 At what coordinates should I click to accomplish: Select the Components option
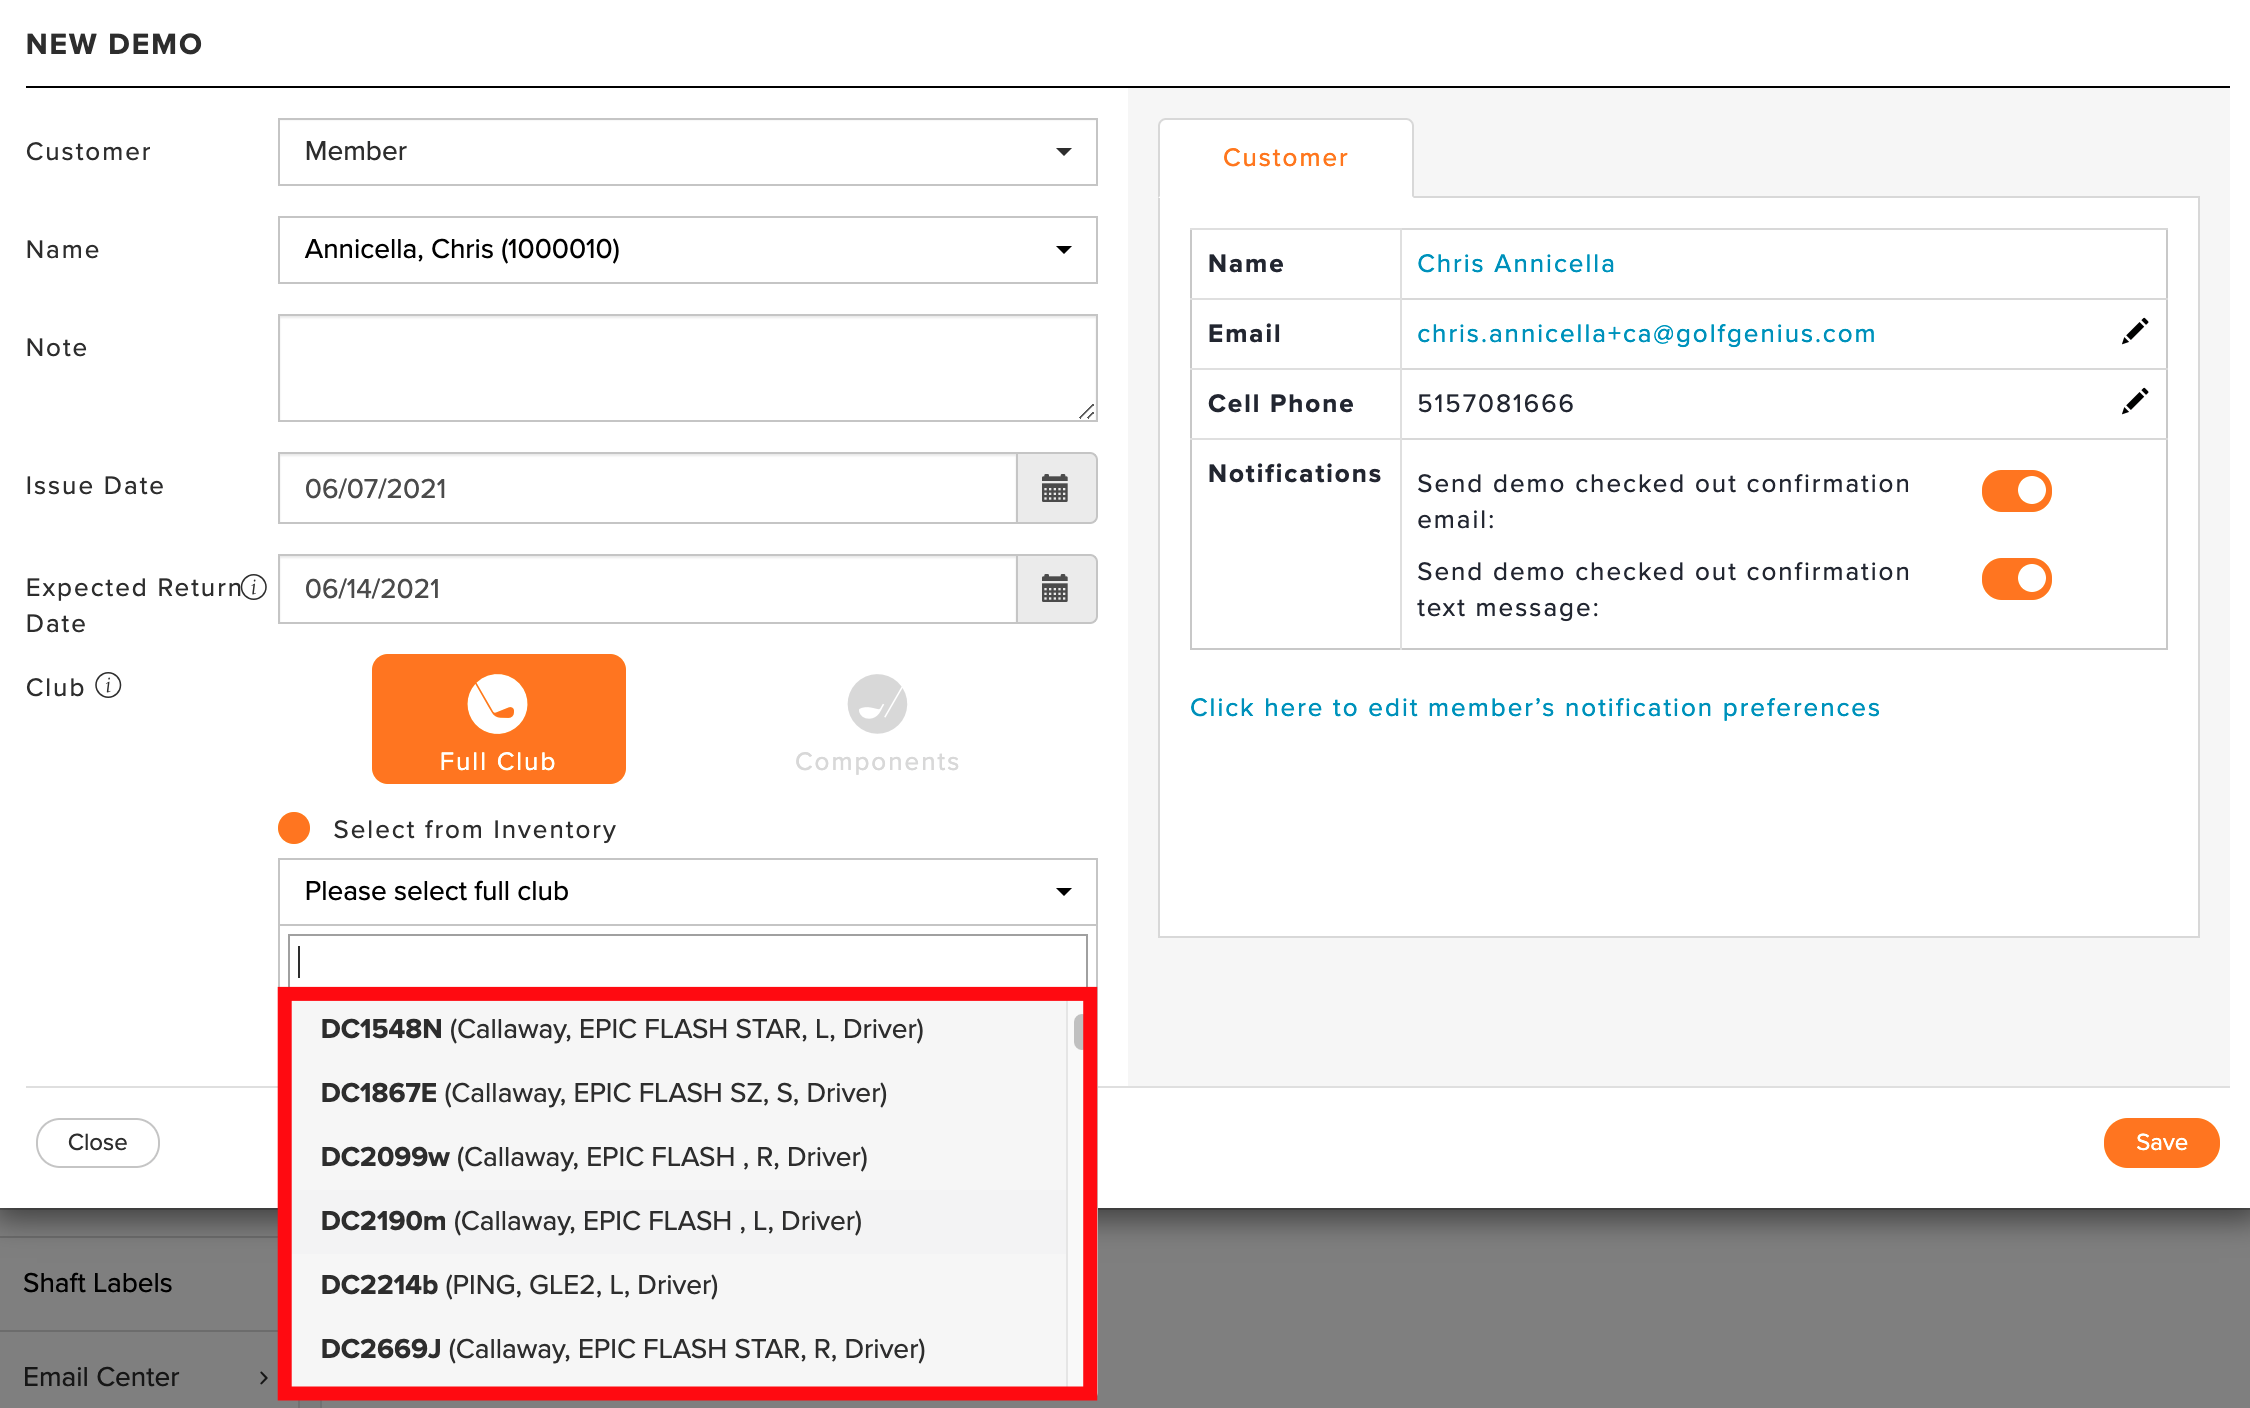tap(877, 724)
